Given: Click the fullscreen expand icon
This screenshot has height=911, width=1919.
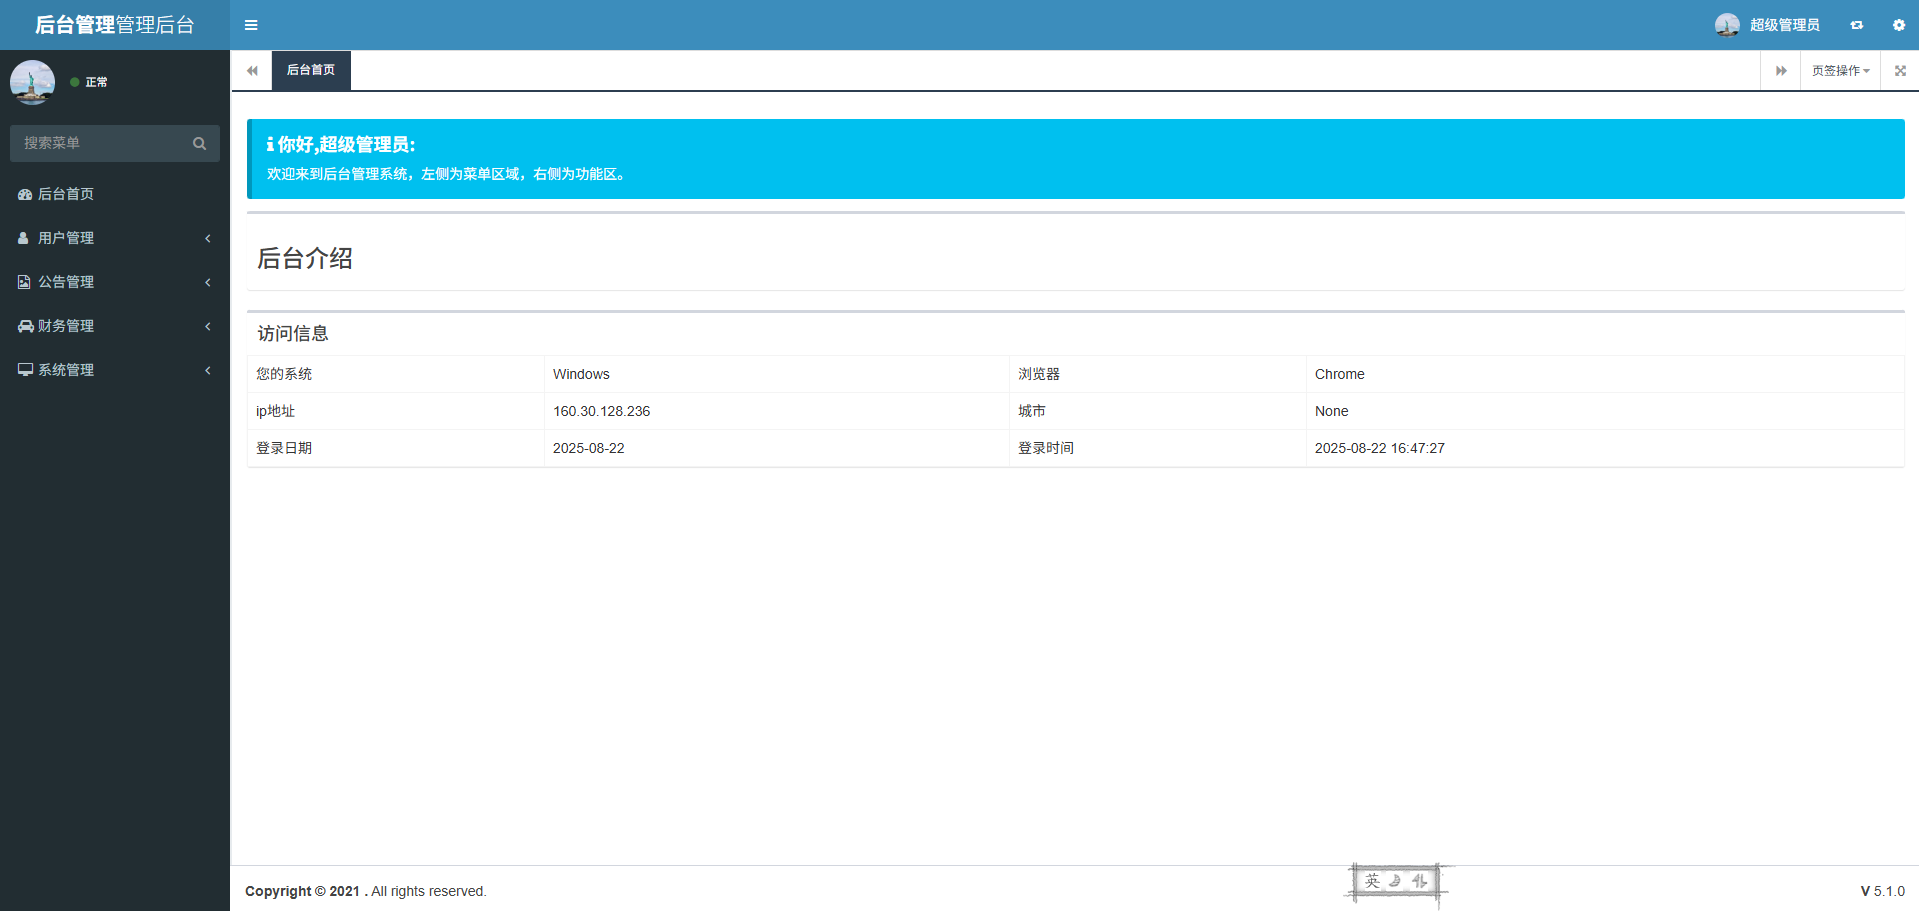Looking at the screenshot, I should (1900, 71).
